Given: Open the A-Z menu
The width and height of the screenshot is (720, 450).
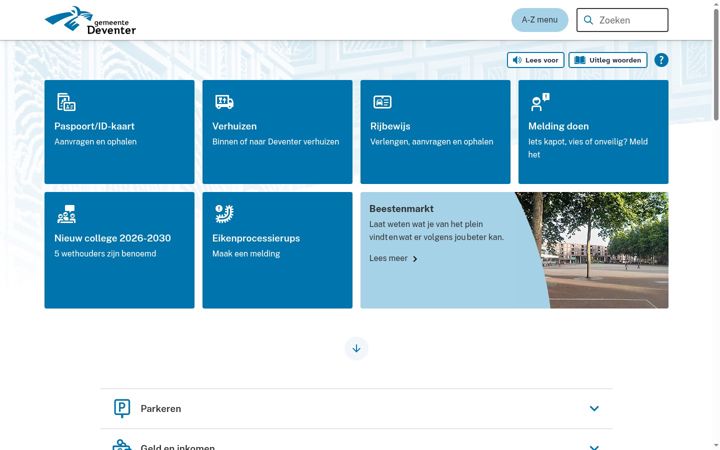Looking at the screenshot, I should tap(540, 20).
